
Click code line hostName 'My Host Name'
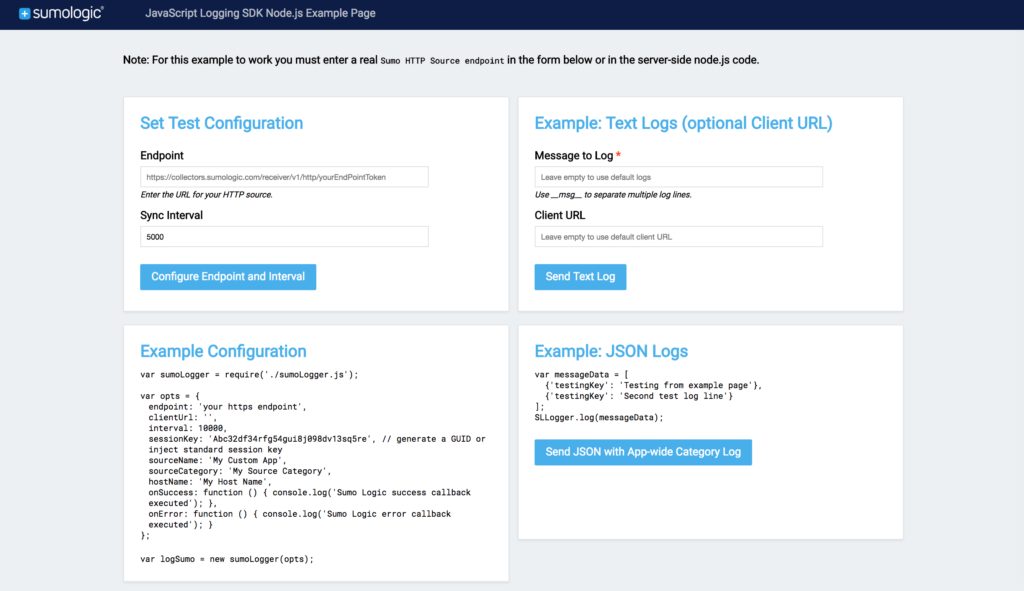(210, 482)
